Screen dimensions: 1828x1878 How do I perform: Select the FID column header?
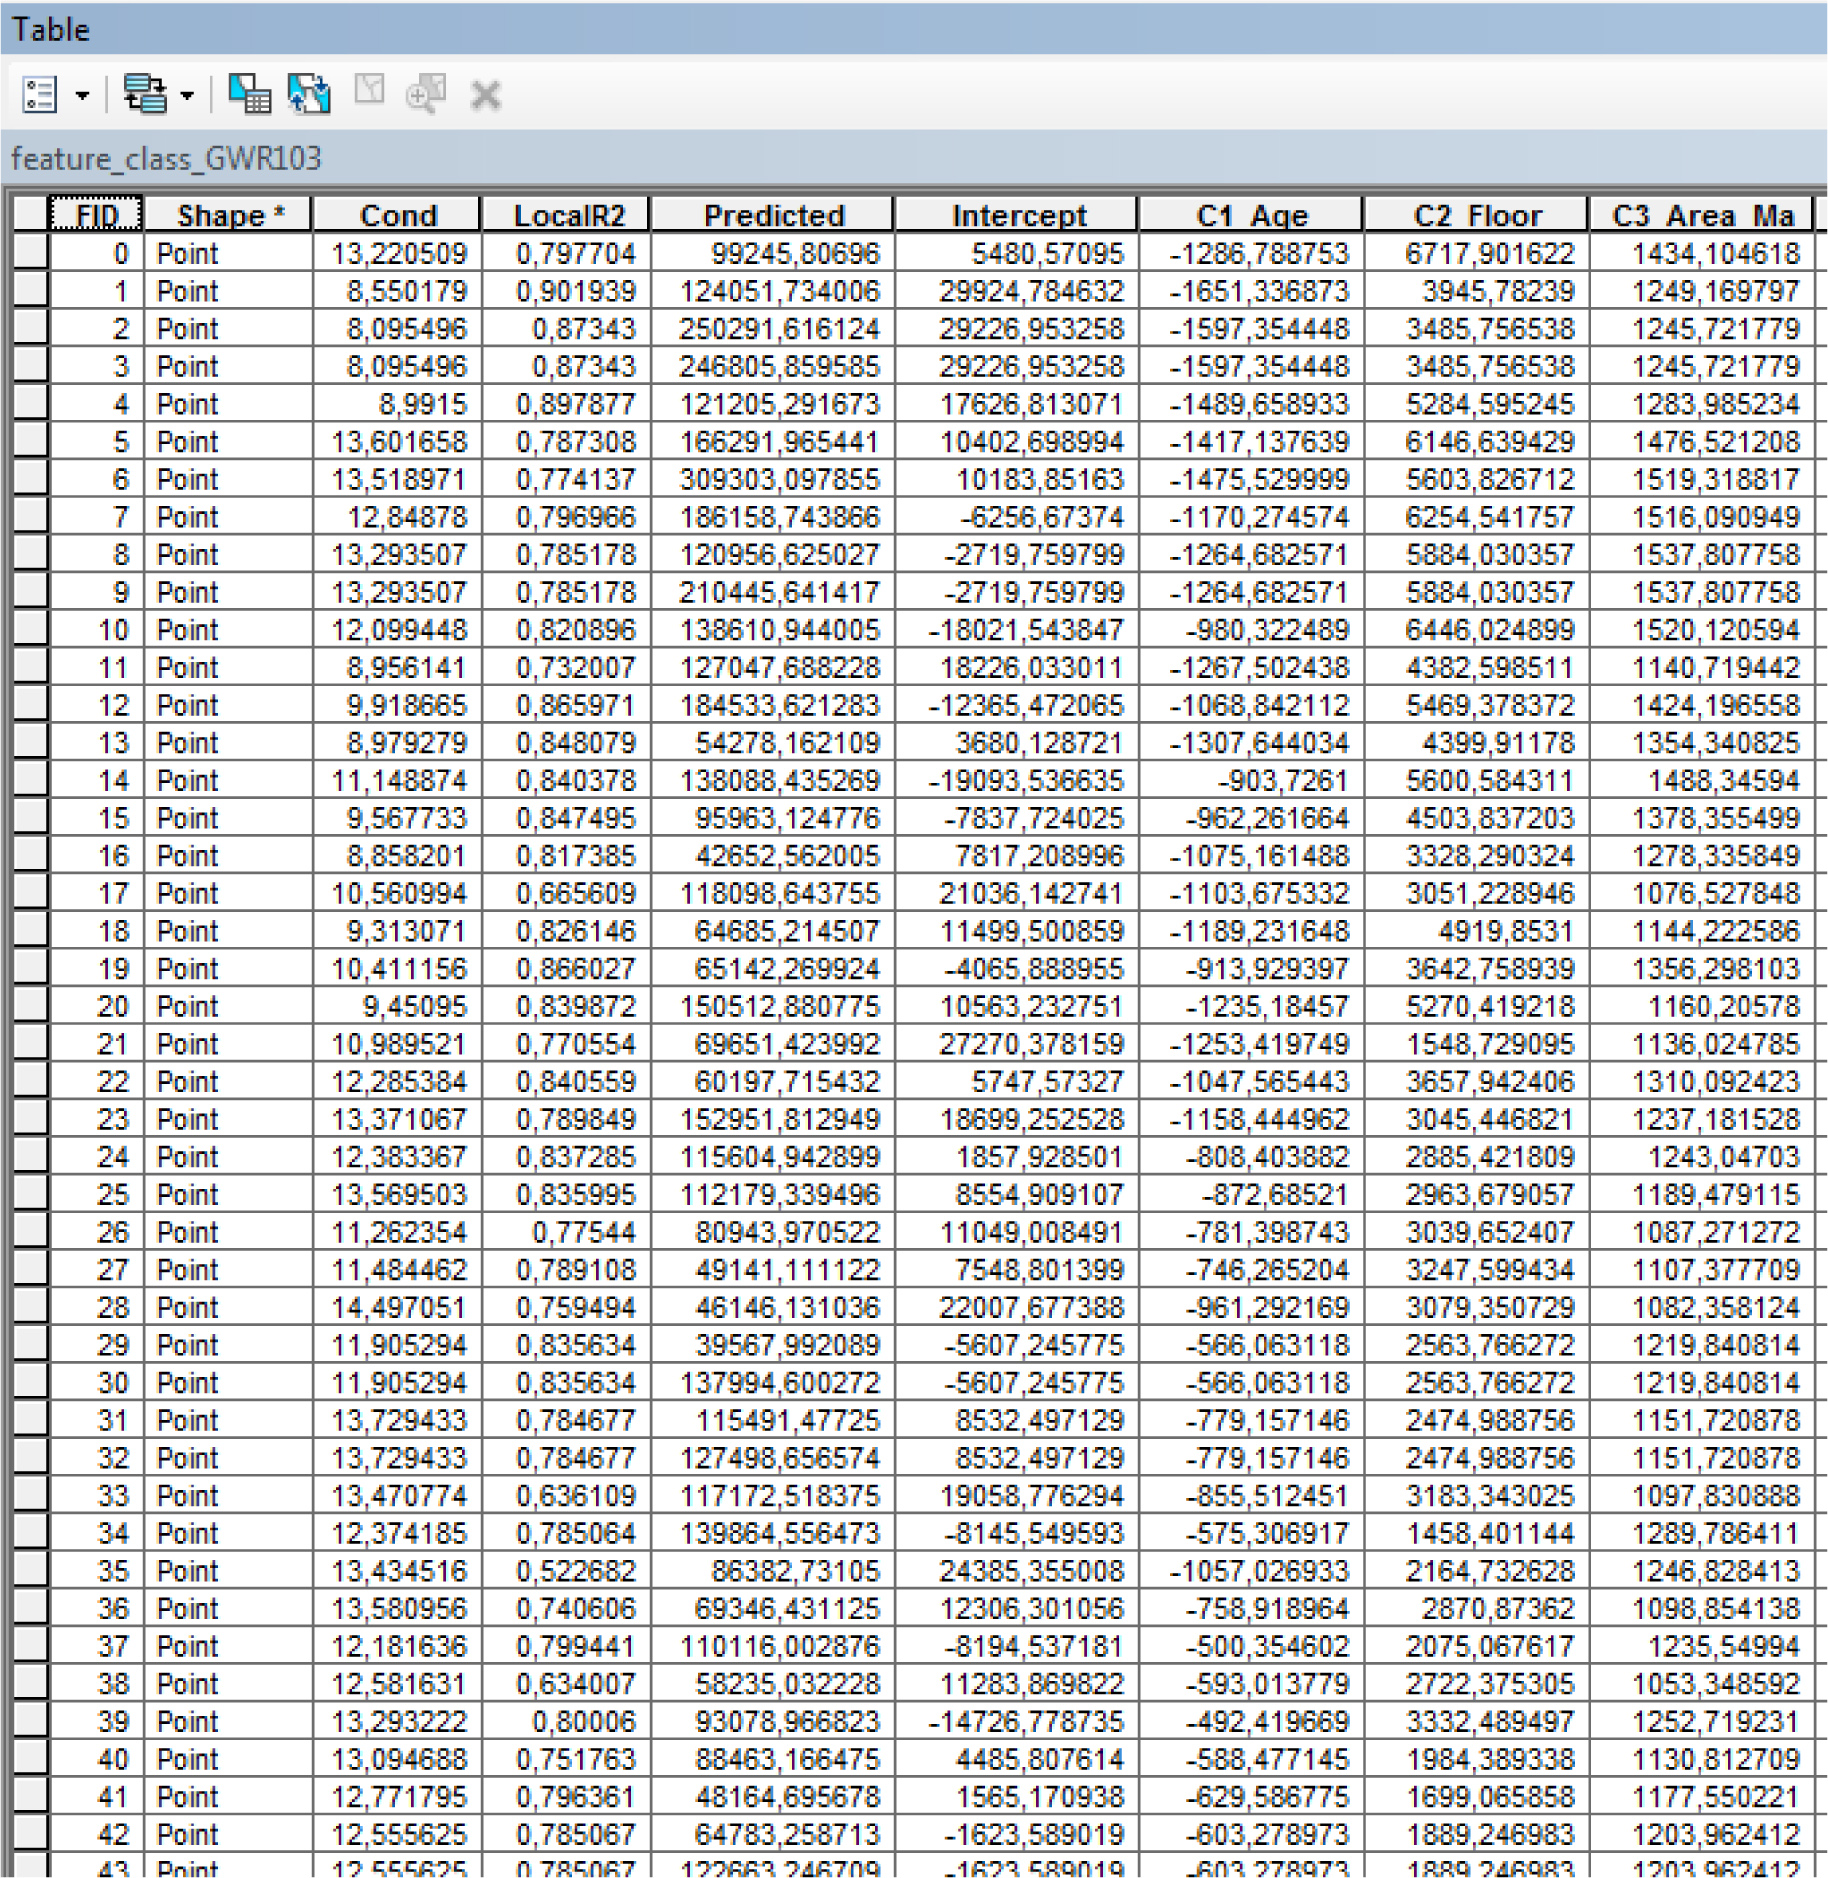(96, 215)
